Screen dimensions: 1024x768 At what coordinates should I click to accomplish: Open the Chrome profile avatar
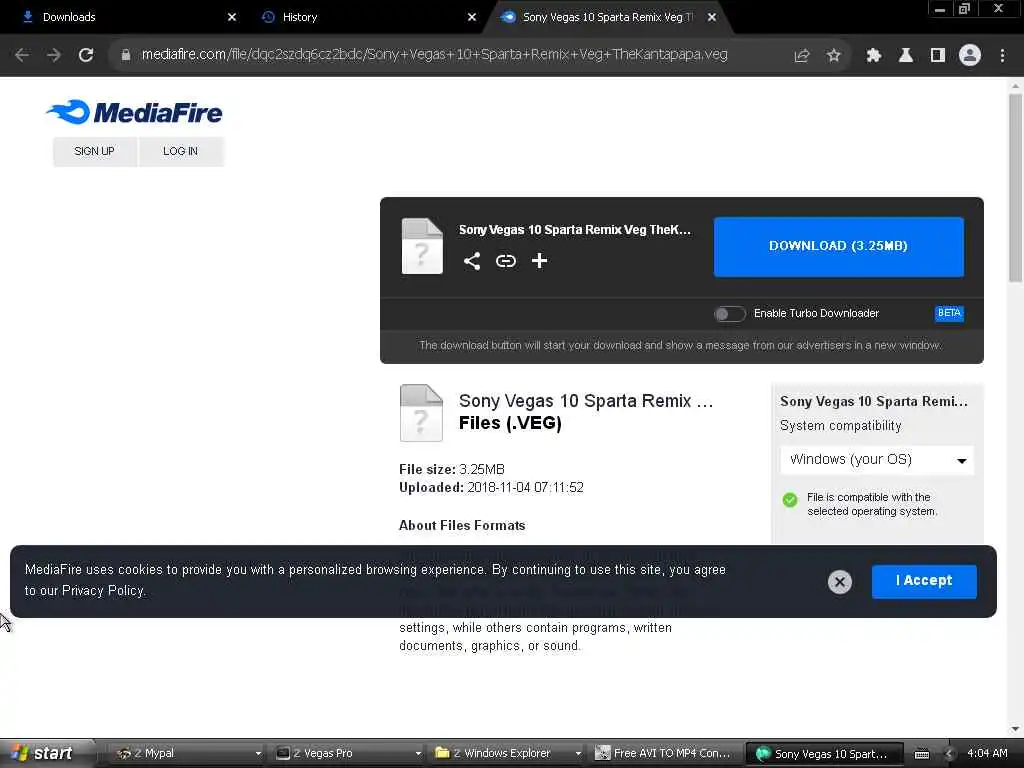click(970, 55)
